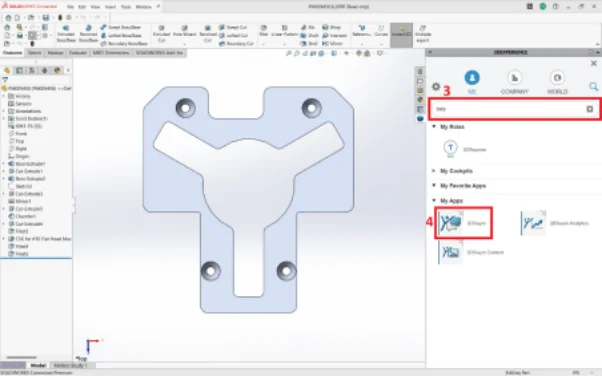Select the Linear Pattern tool
Screen dimensions: 602x377
click(x=284, y=31)
